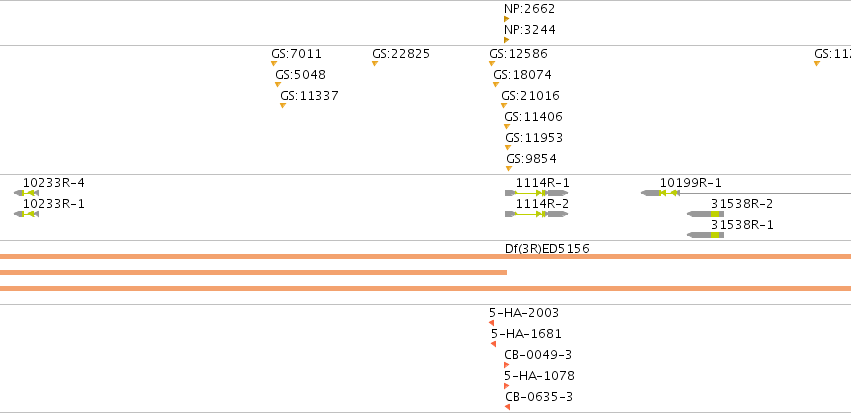Select the GS:11953 insertion marker
This screenshot has height=413, width=851.
(x=508, y=148)
